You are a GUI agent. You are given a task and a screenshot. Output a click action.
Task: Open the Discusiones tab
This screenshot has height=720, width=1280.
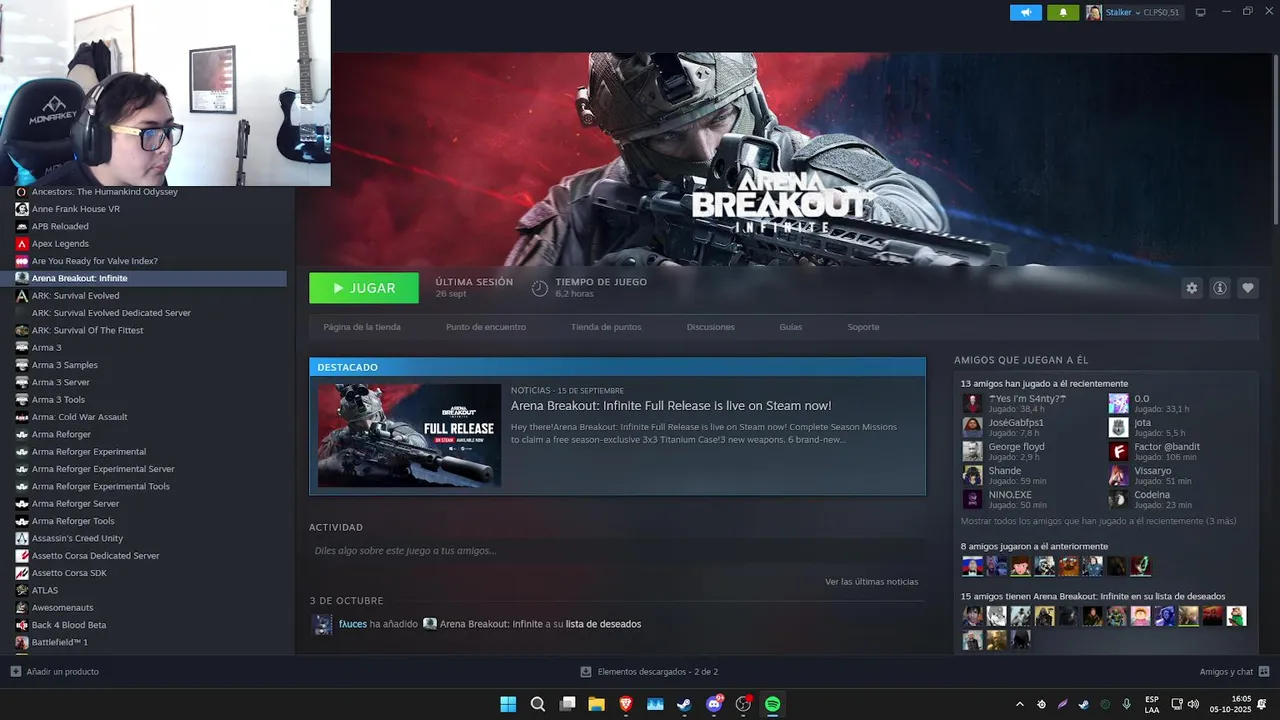coord(711,327)
